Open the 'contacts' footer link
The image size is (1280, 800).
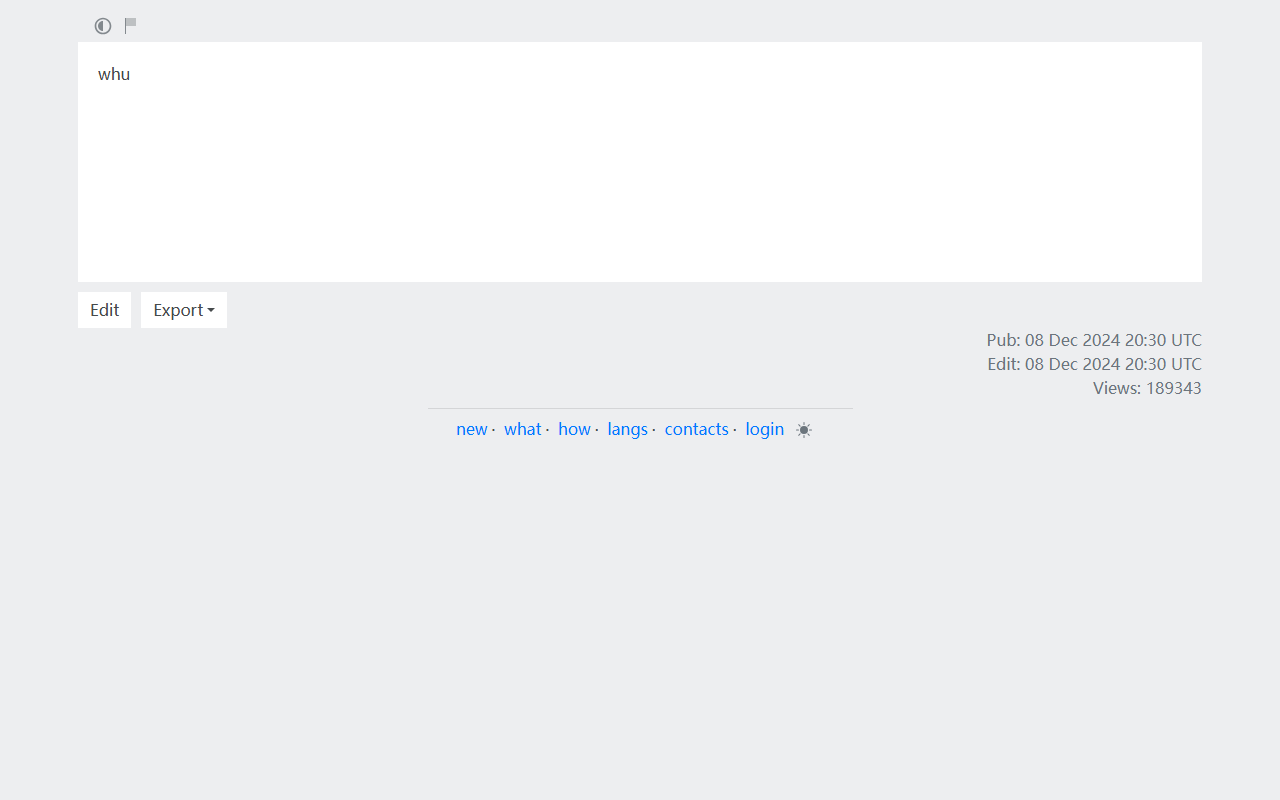point(697,429)
